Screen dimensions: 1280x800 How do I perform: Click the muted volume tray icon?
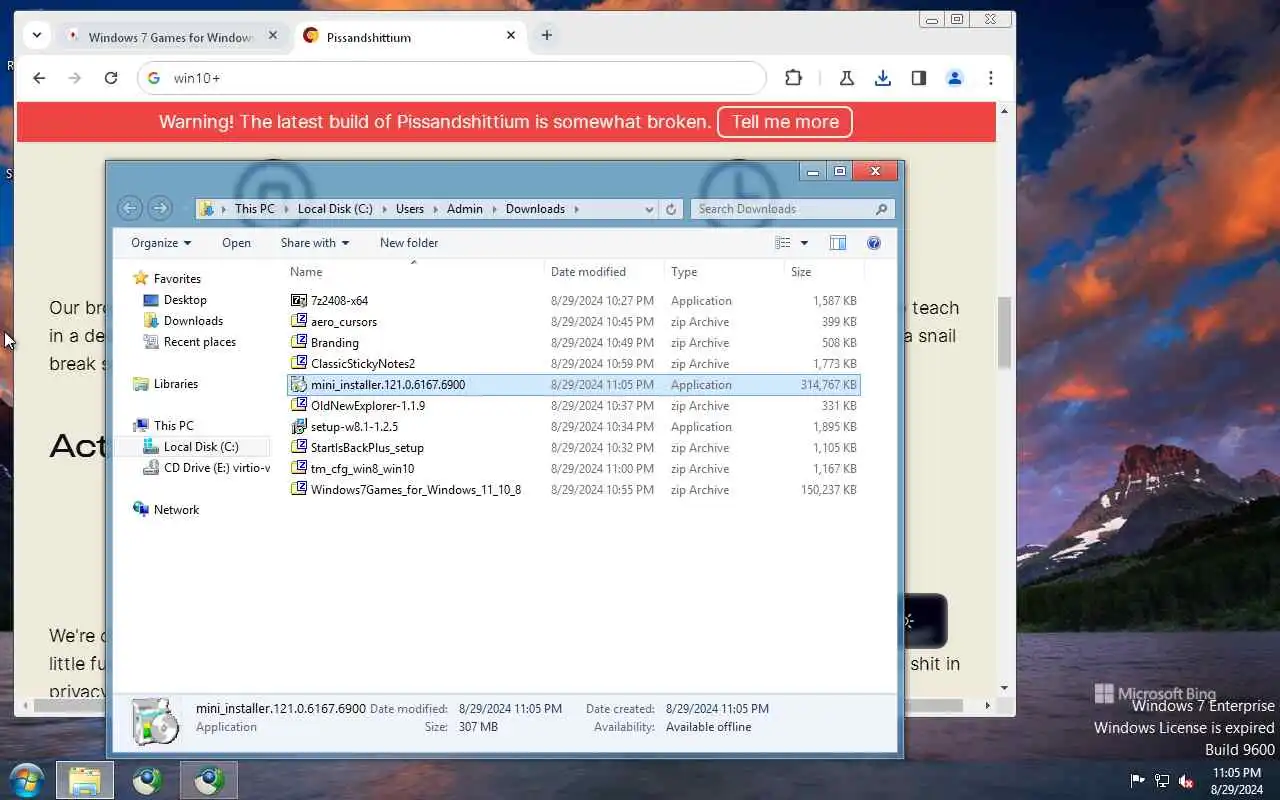coord(1186,781)
